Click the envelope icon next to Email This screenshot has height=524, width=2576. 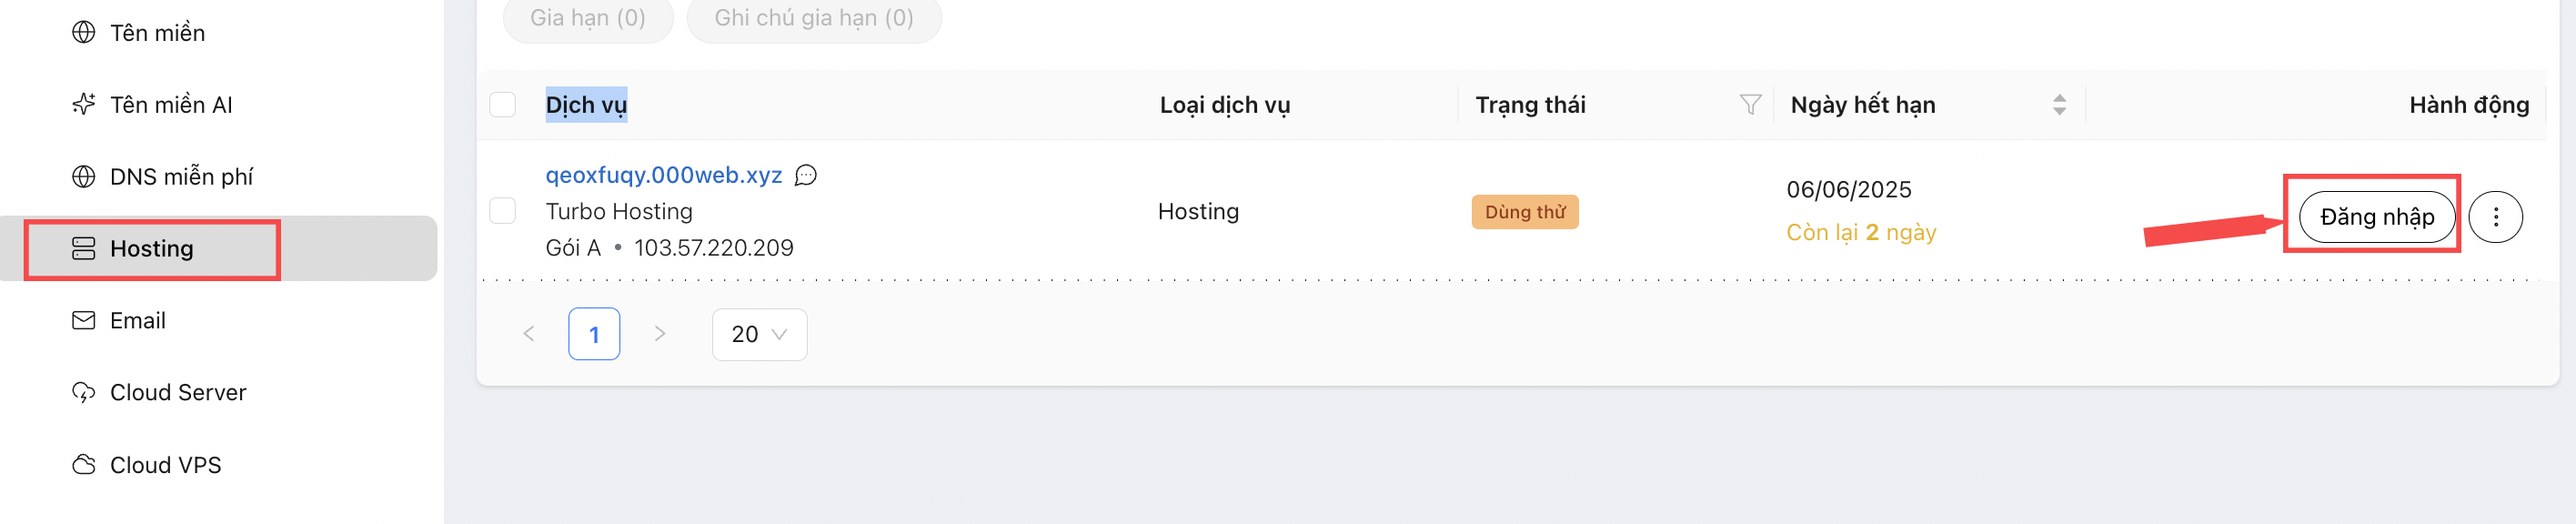(84, 320)
